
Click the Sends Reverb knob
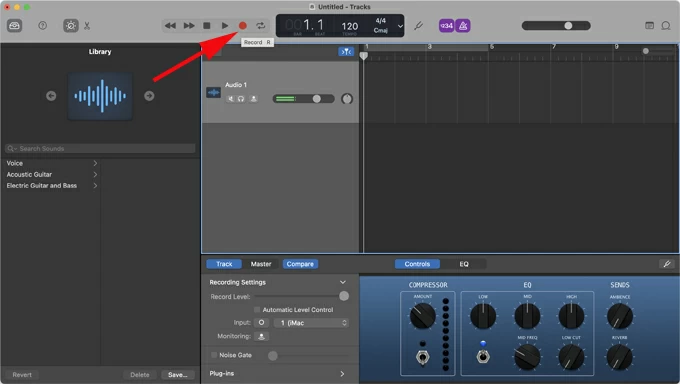coord(619,357)
